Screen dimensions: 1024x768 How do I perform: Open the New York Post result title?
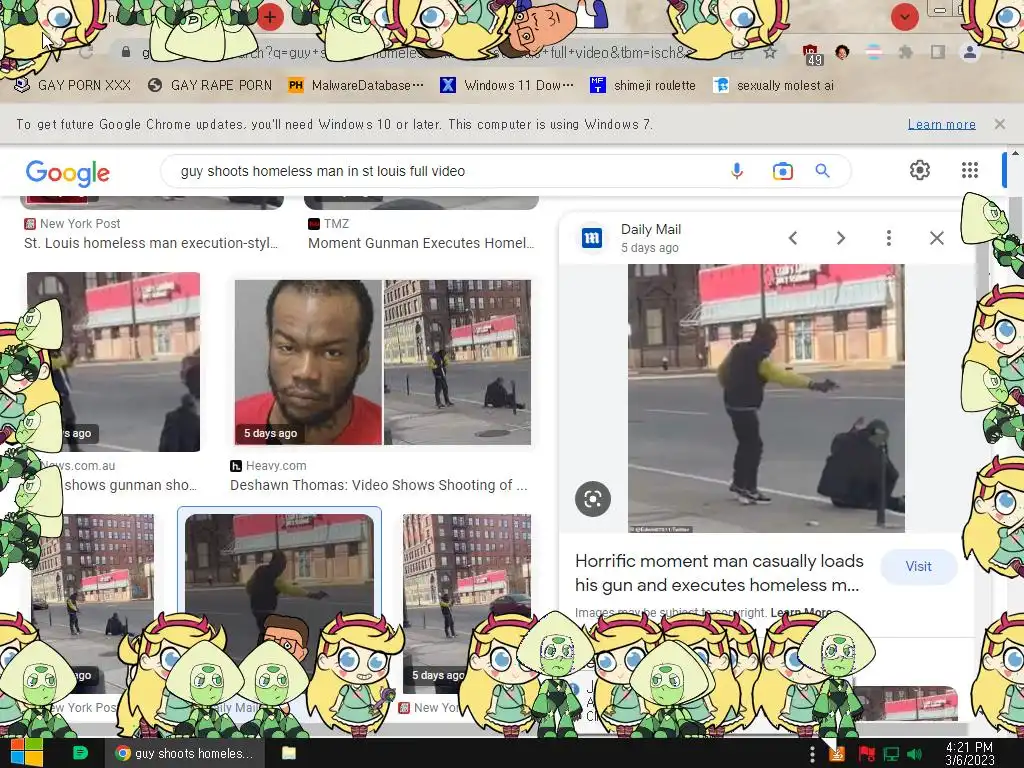click(151, 243)
